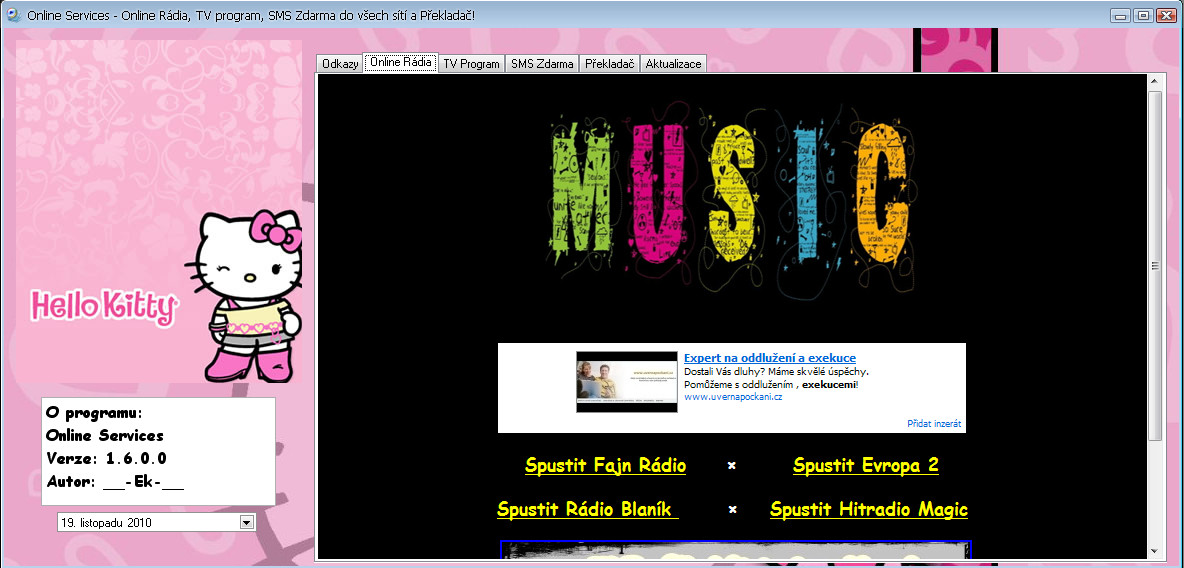
Task: Open the Překladač tab
Action: (x=610, y=64)
